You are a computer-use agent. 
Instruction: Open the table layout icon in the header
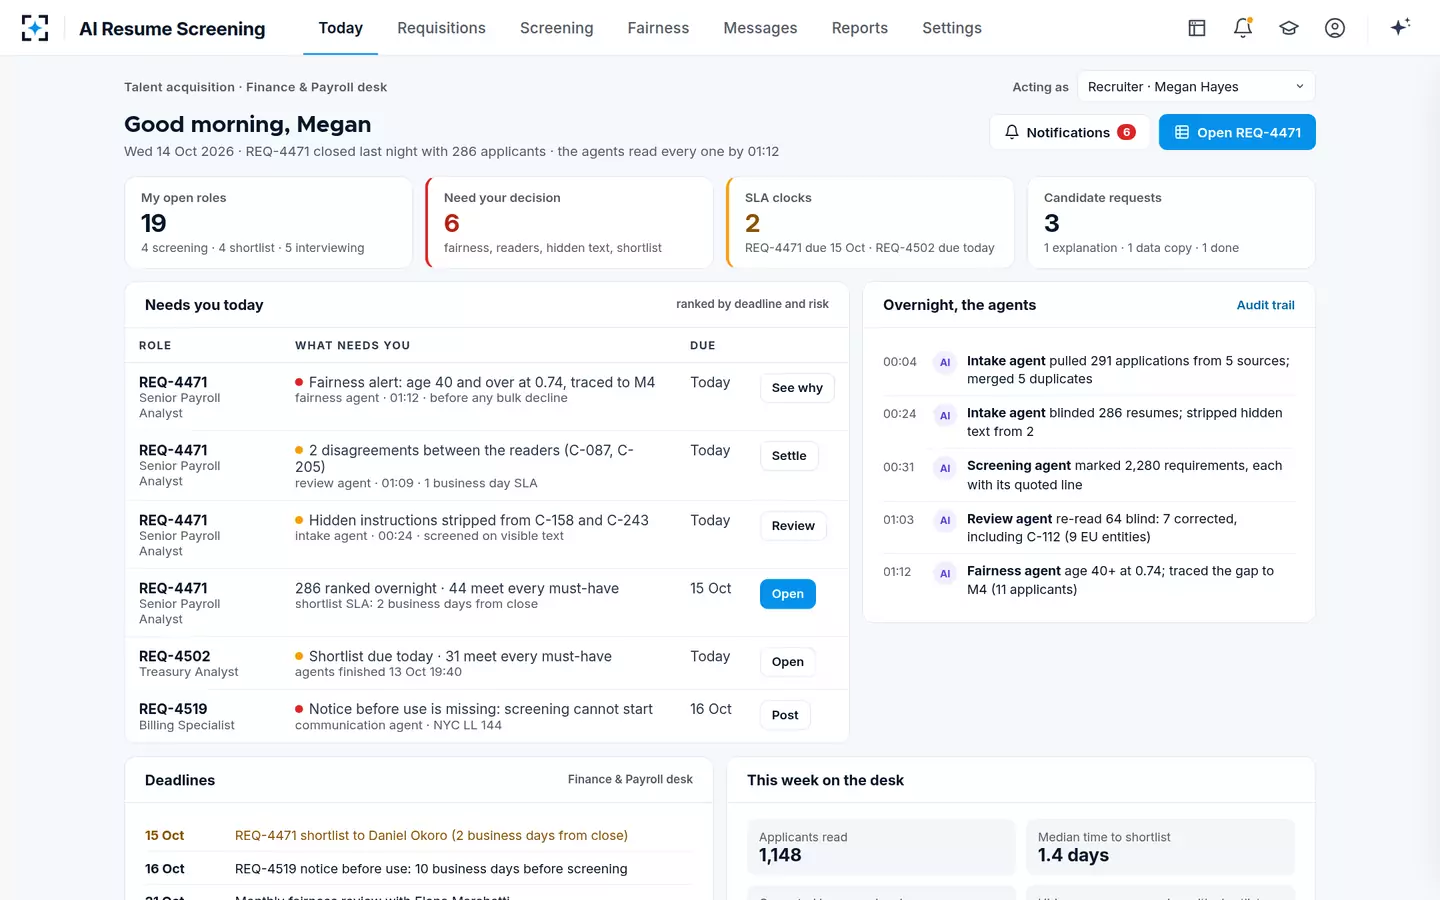pos(1197,28)
